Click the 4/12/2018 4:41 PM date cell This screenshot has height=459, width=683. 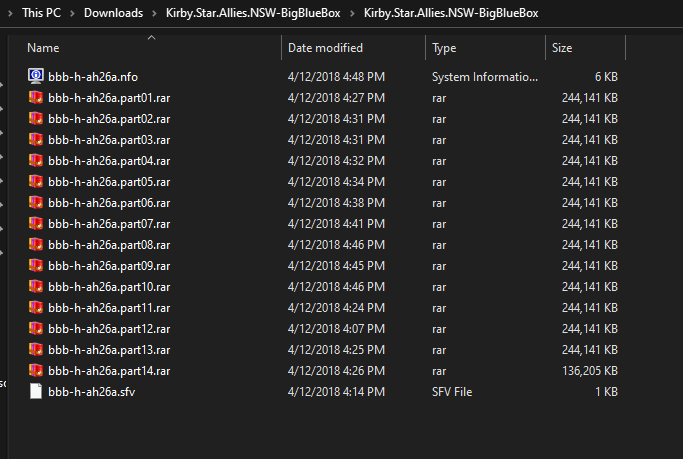coord(336,224)
